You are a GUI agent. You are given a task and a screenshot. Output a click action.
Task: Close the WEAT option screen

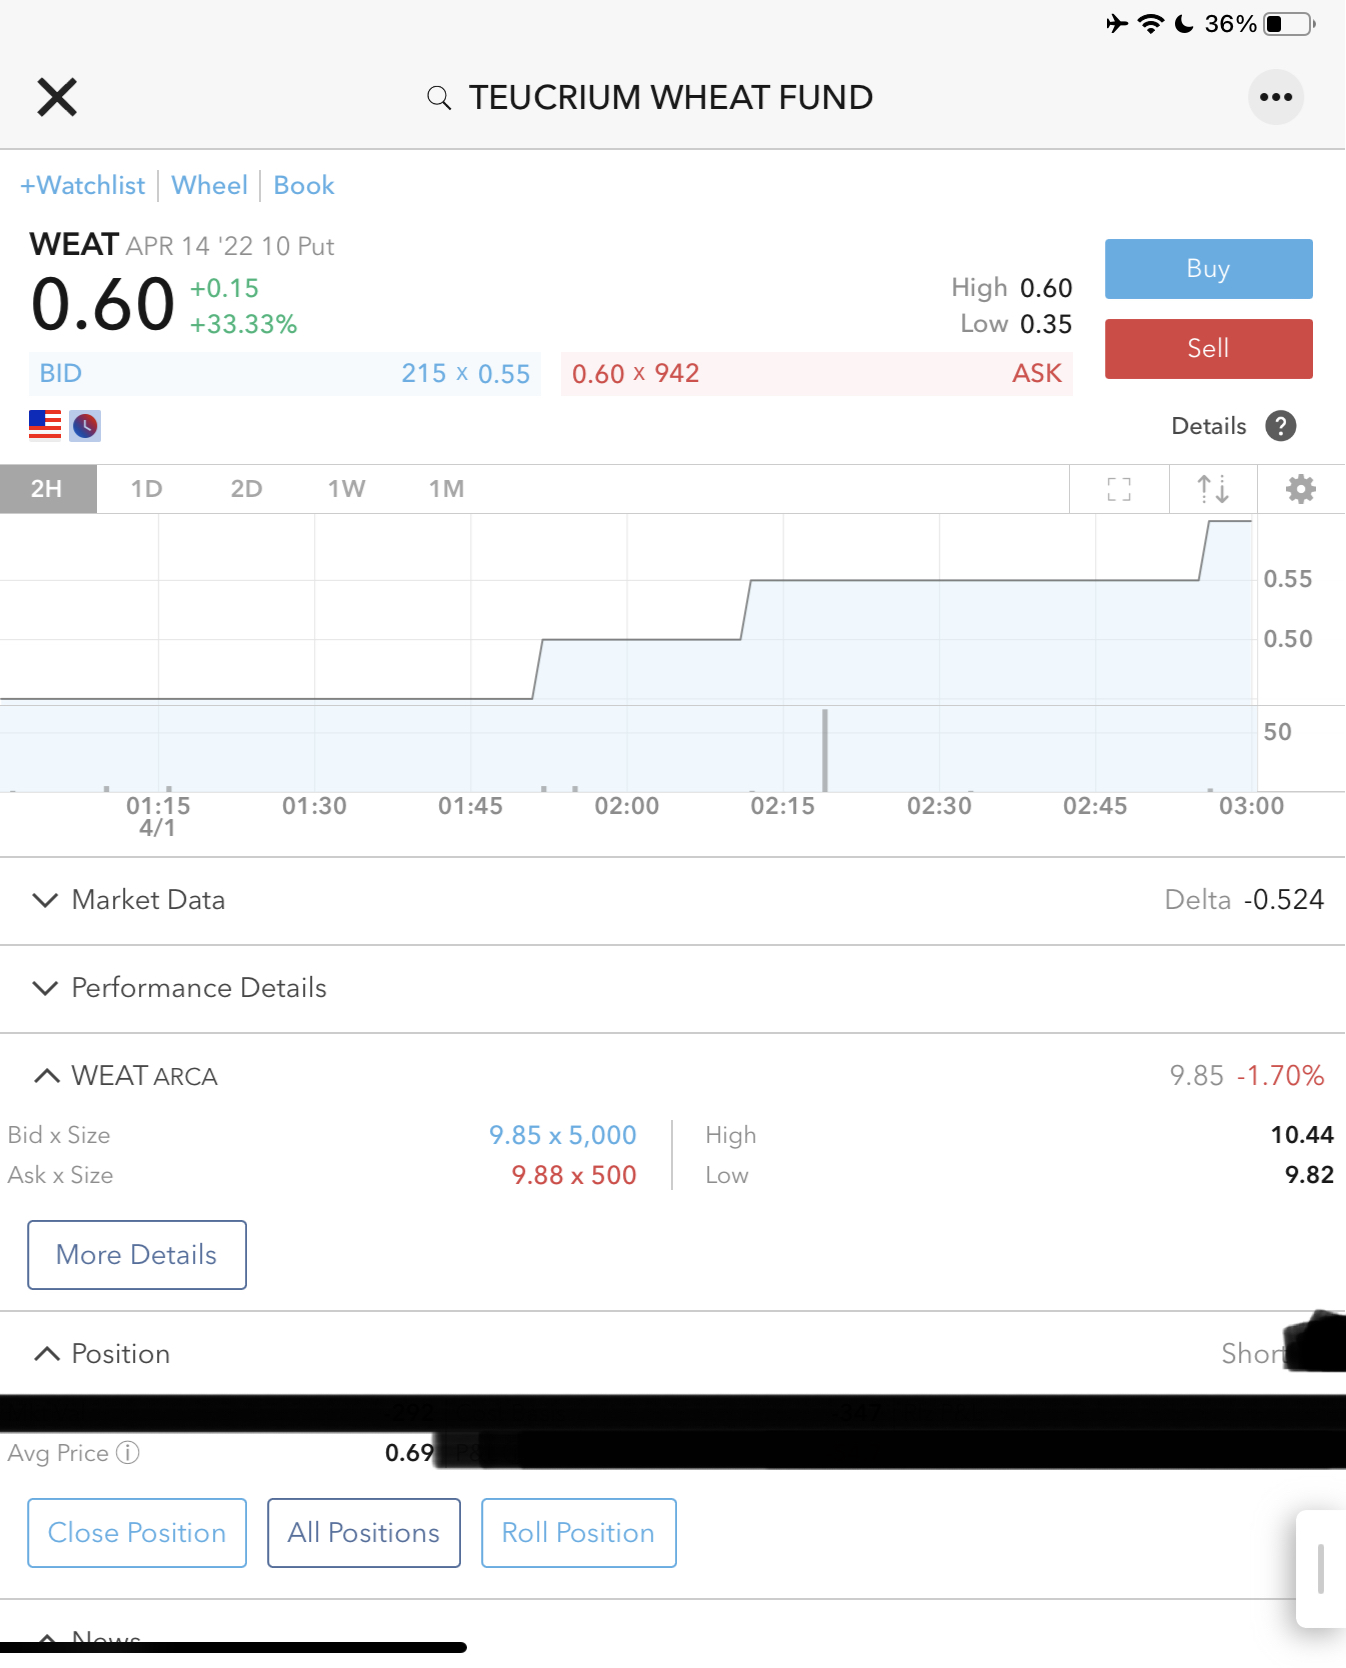tap(57, 97)
